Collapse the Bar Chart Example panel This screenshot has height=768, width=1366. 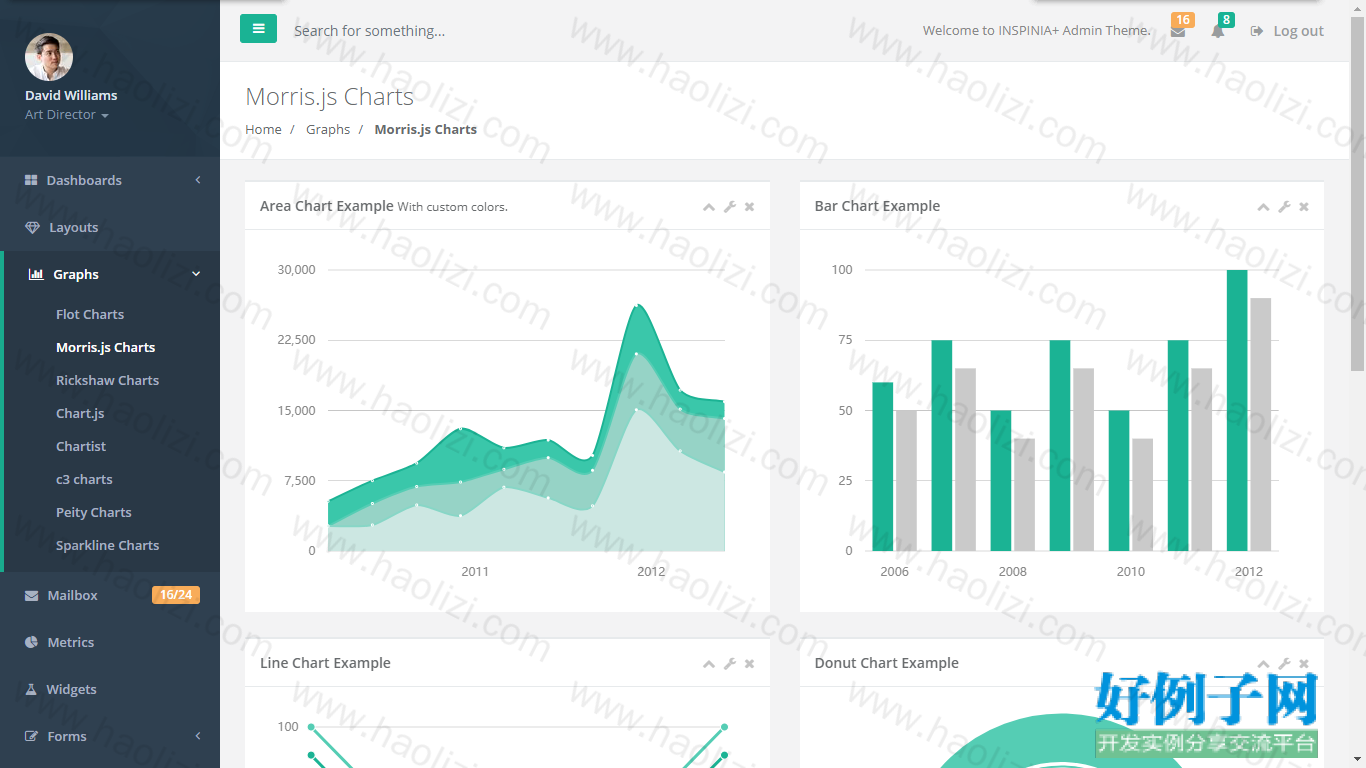coord(1264,207)
